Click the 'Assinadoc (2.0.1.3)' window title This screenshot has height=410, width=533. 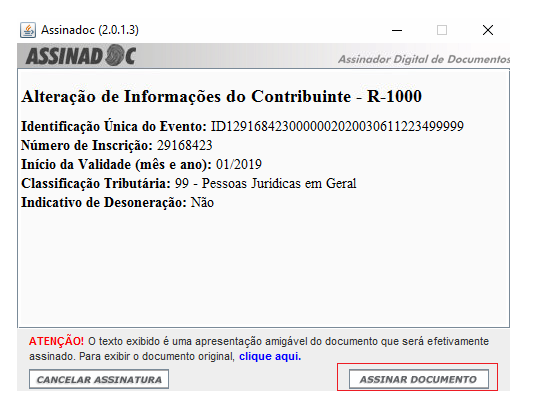tap(90, 30)
